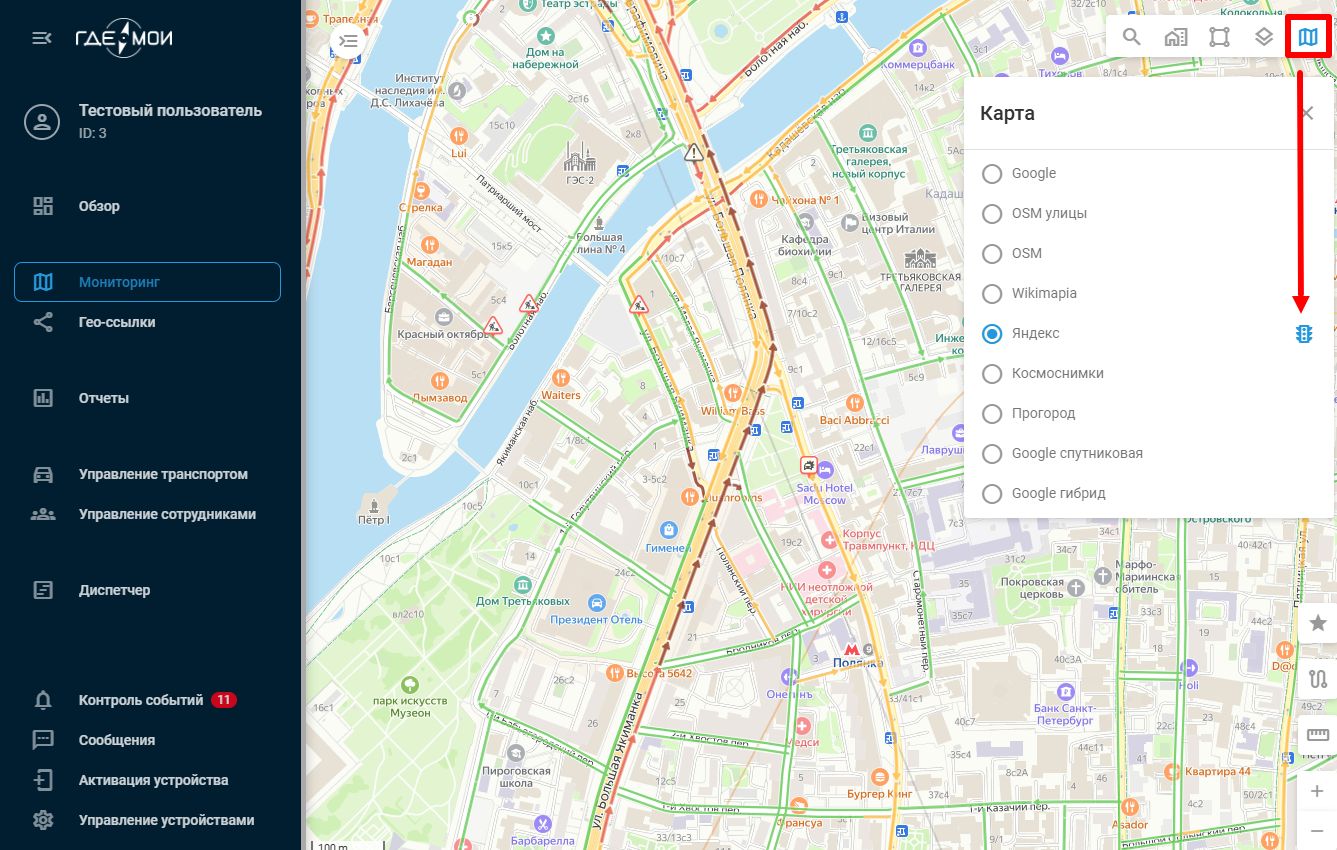This screenshot has width=1337, height=850.
Task: Select the Космоснимки radio button
Action: 992,374
